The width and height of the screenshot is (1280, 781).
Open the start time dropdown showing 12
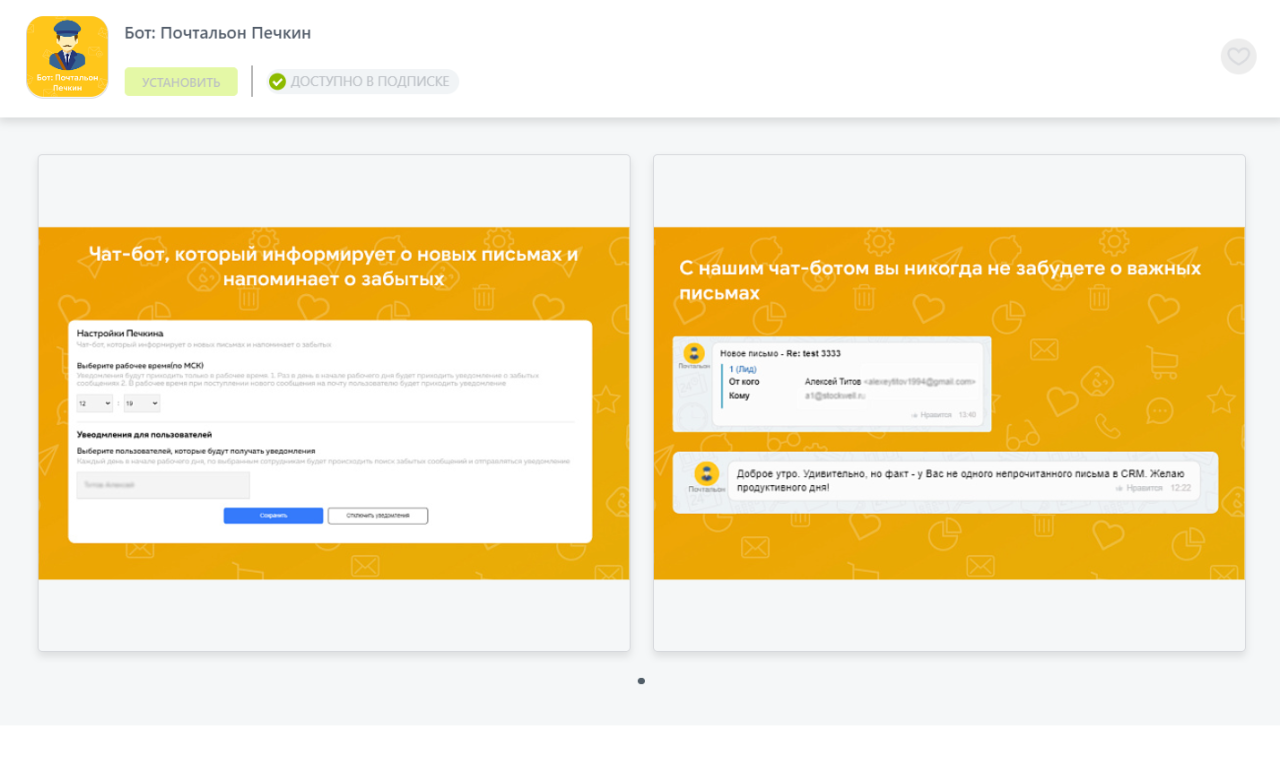93,403
